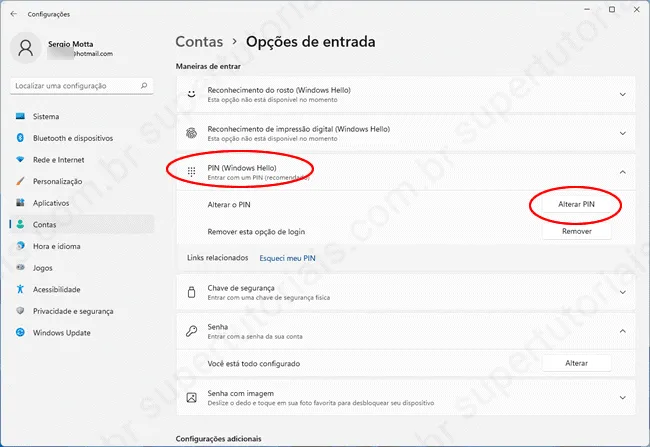
Task: Click 'Você está todo configurado' text
Action: [254, 363]
